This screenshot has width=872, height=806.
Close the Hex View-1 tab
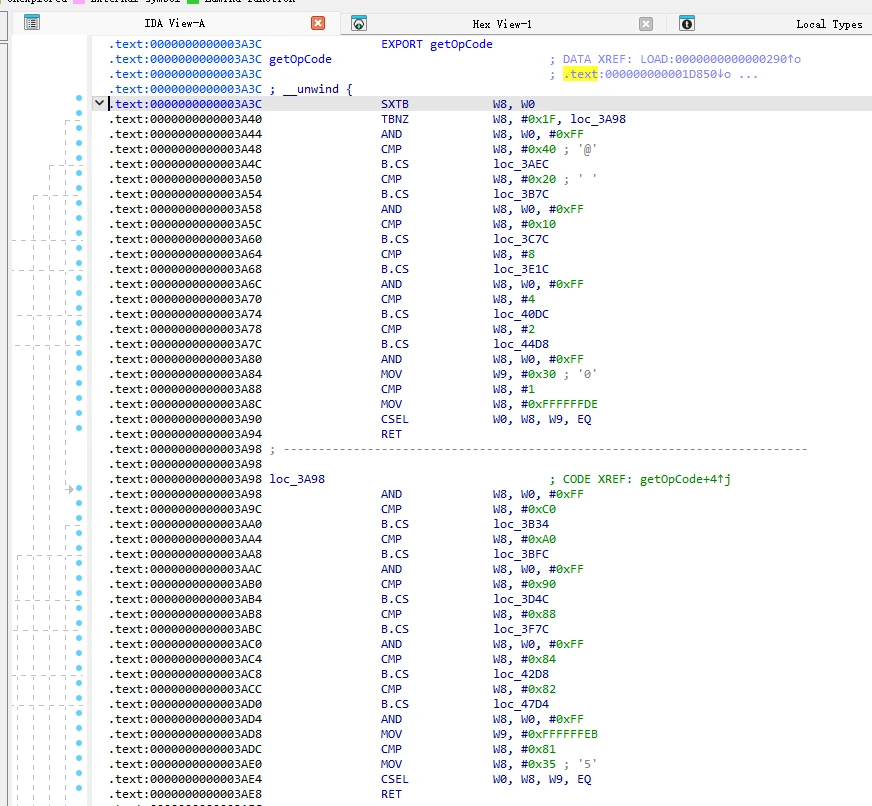(646, 23)
